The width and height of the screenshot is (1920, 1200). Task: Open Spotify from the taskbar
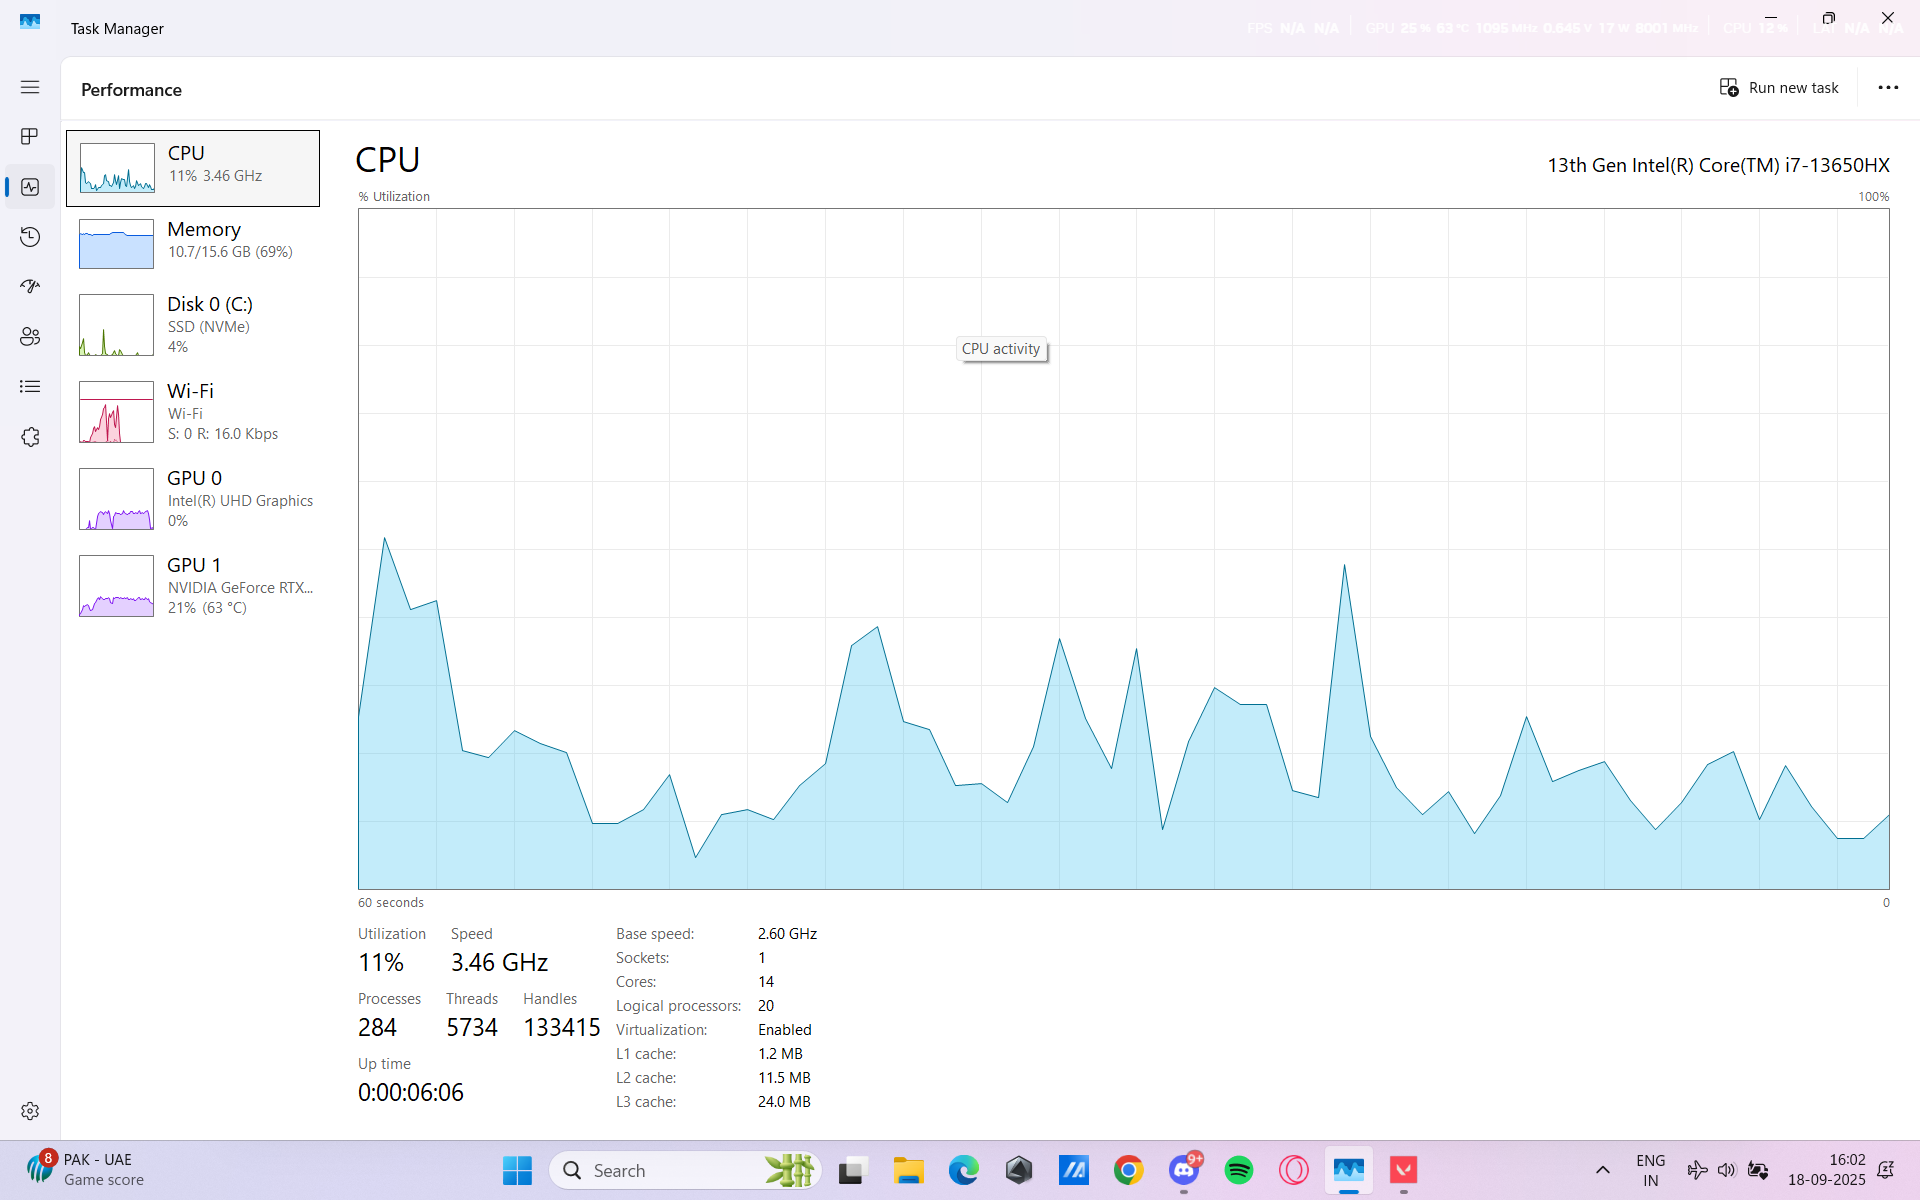1238,1170
